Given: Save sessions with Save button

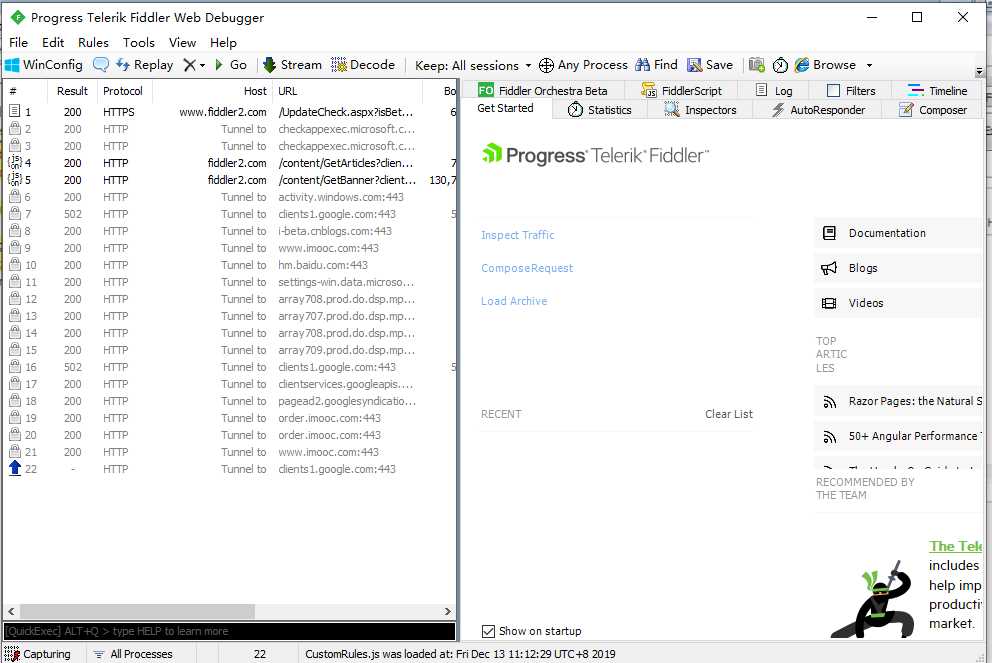Looking at the screenshot, I should (x=710, y=65).
